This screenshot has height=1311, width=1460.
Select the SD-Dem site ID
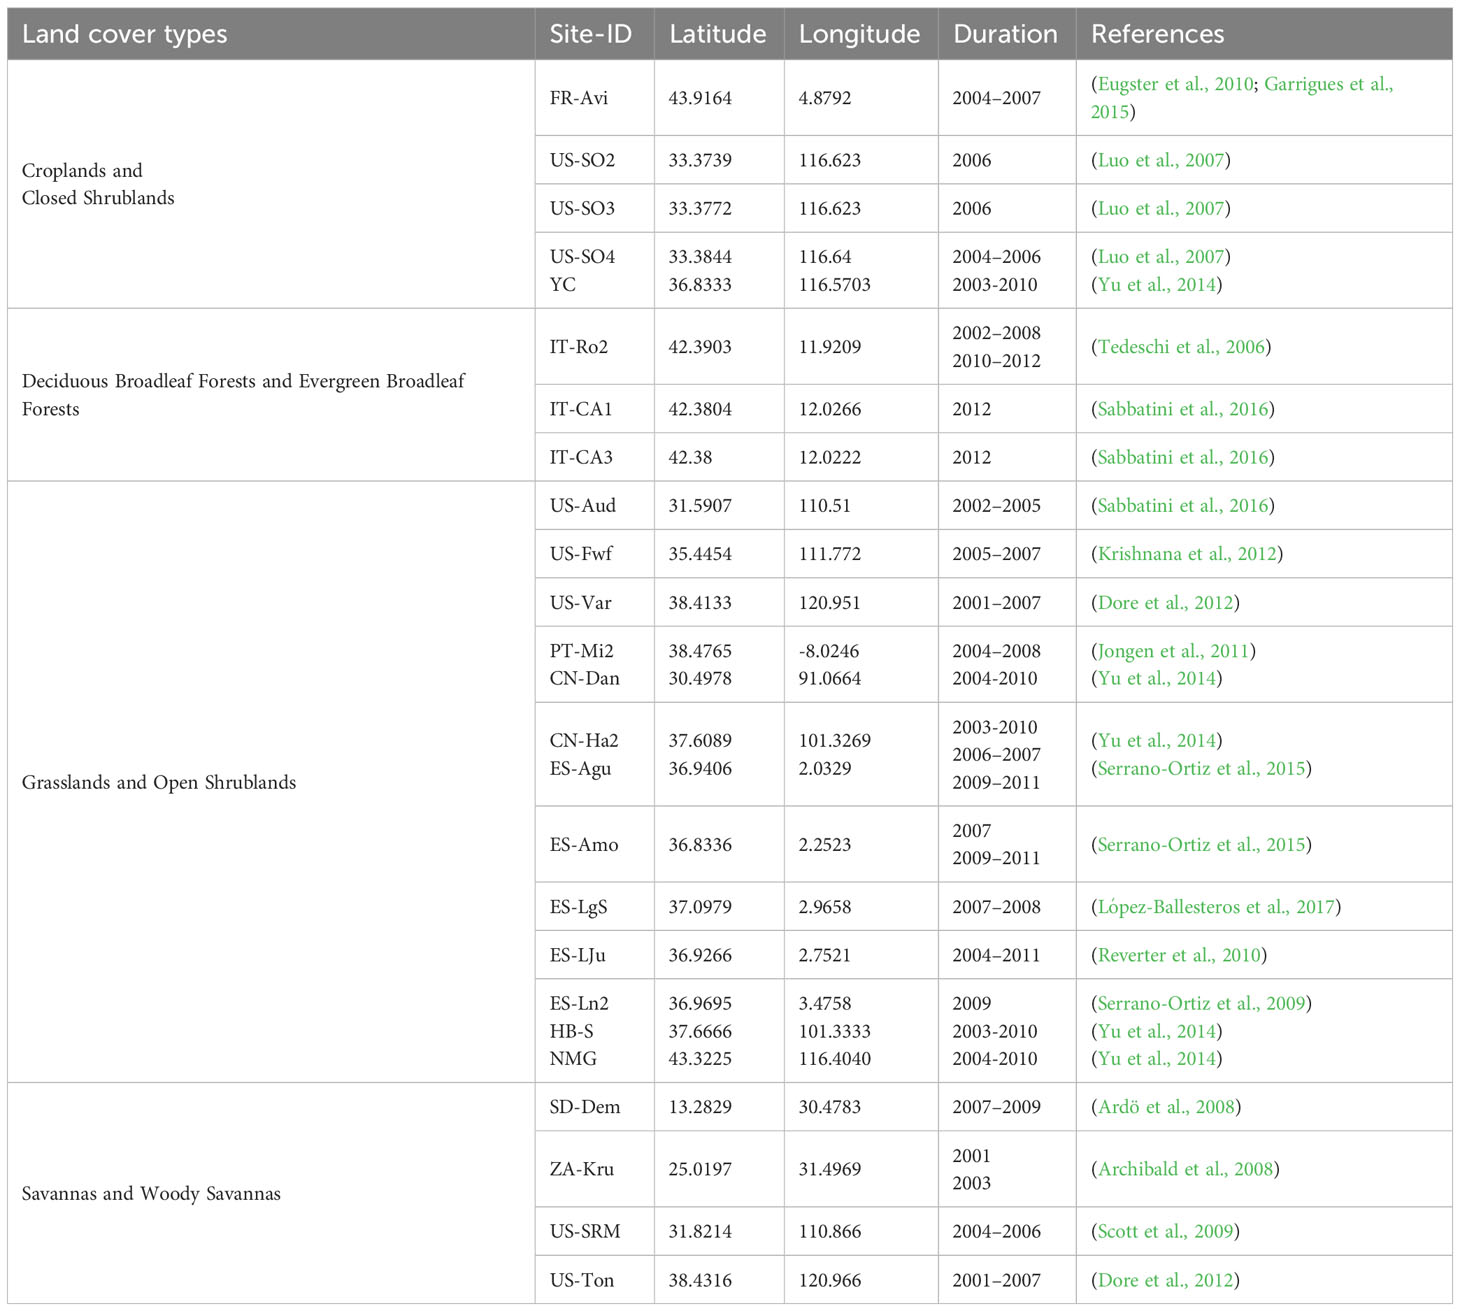585,1107
